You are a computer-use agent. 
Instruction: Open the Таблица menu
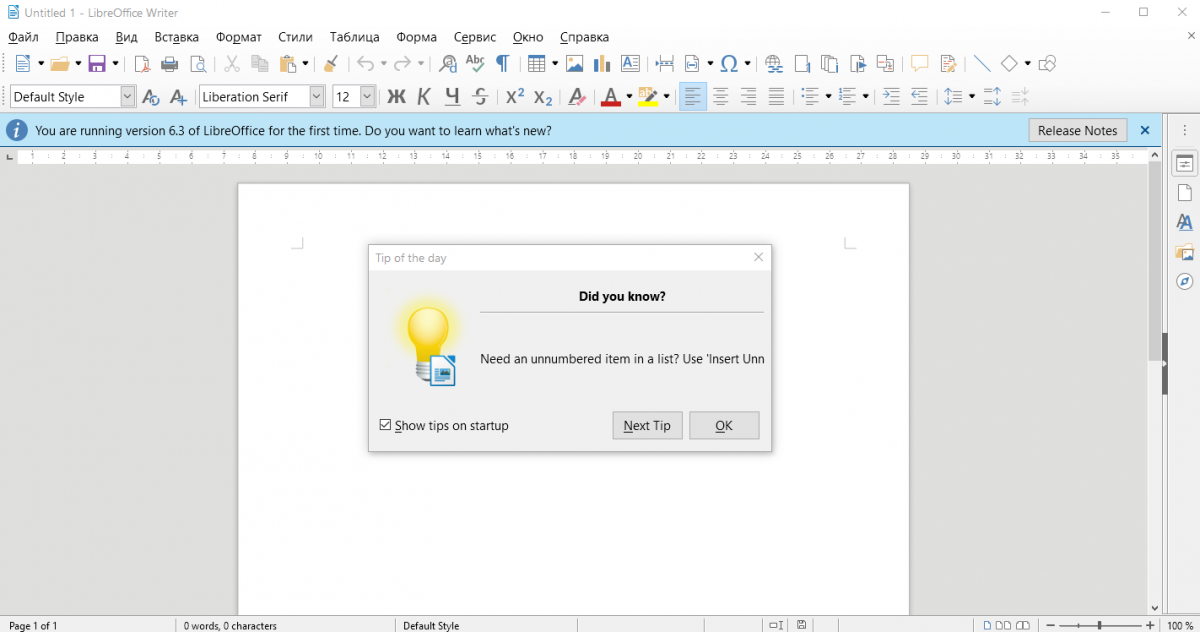click(354, 37)
